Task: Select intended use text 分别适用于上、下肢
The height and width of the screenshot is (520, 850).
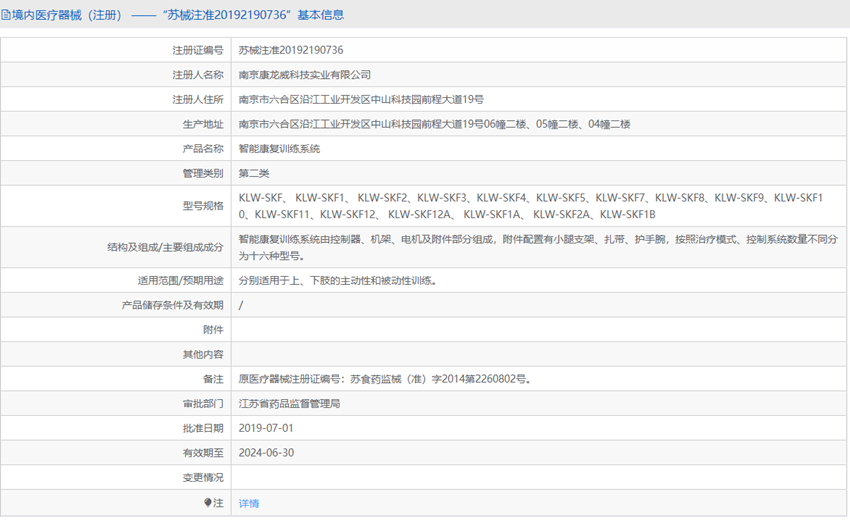Action: tap(338, 280)
